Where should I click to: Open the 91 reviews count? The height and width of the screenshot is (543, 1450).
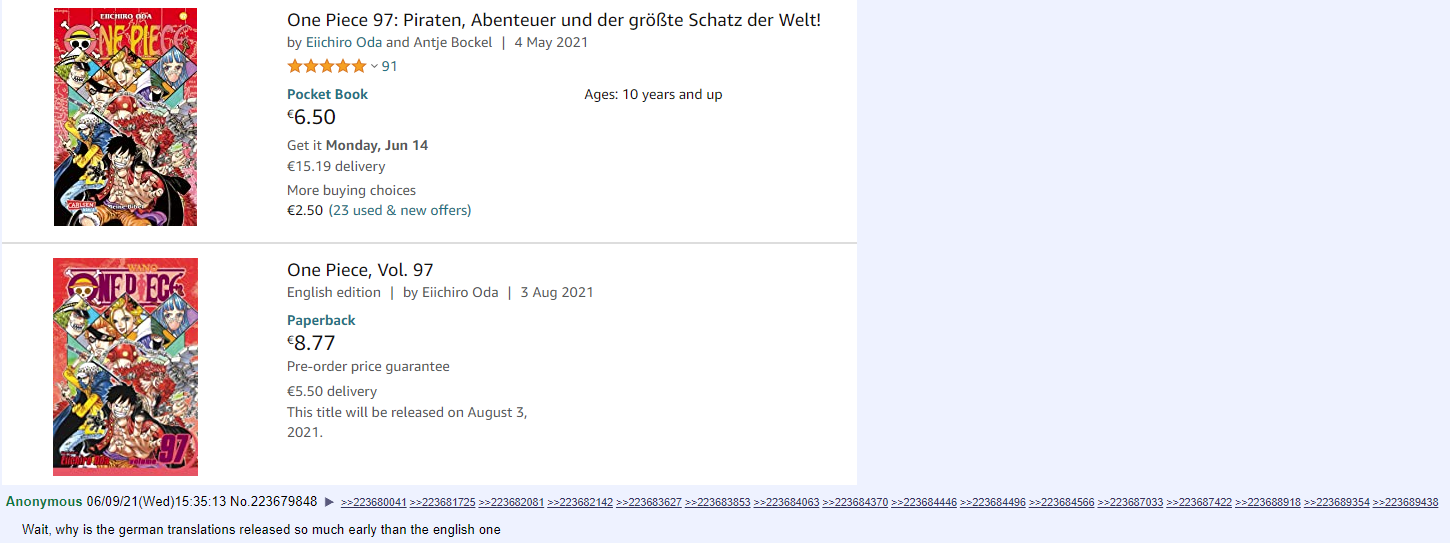390,66
